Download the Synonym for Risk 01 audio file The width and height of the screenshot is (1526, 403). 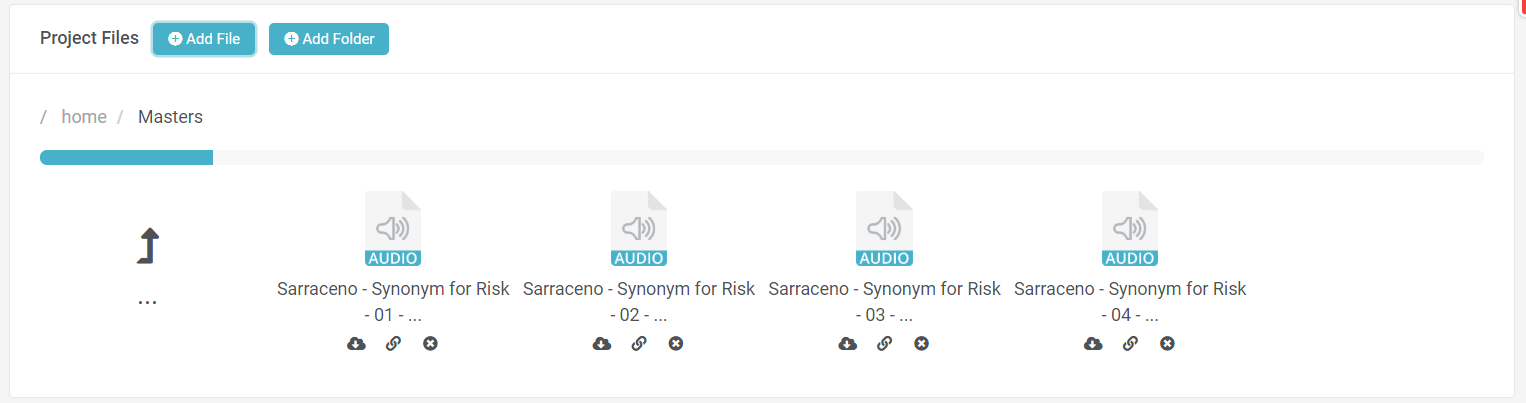pyautogui.click(x=356, y=344)
